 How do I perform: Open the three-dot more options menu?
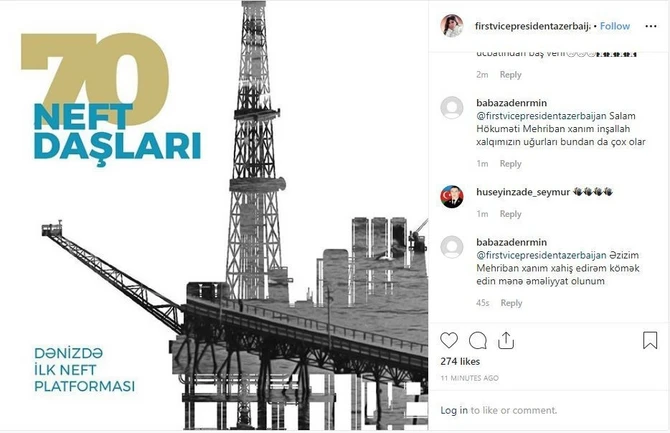coord(651,26)
